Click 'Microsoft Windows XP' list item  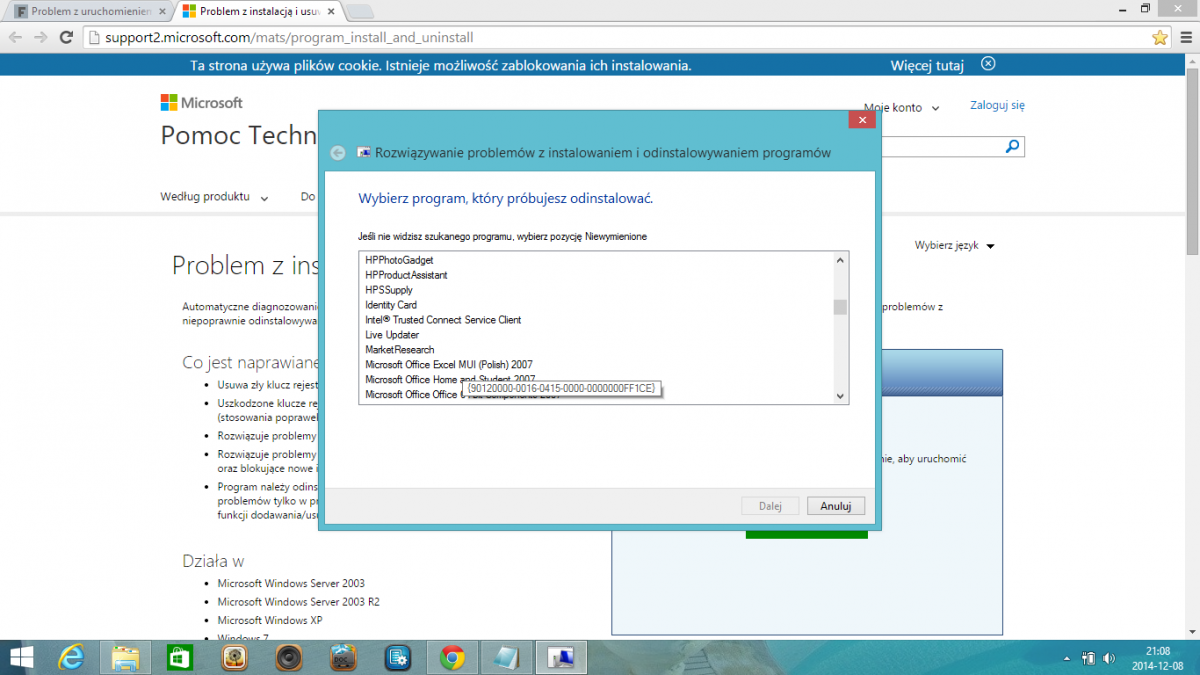pos(270,620)
